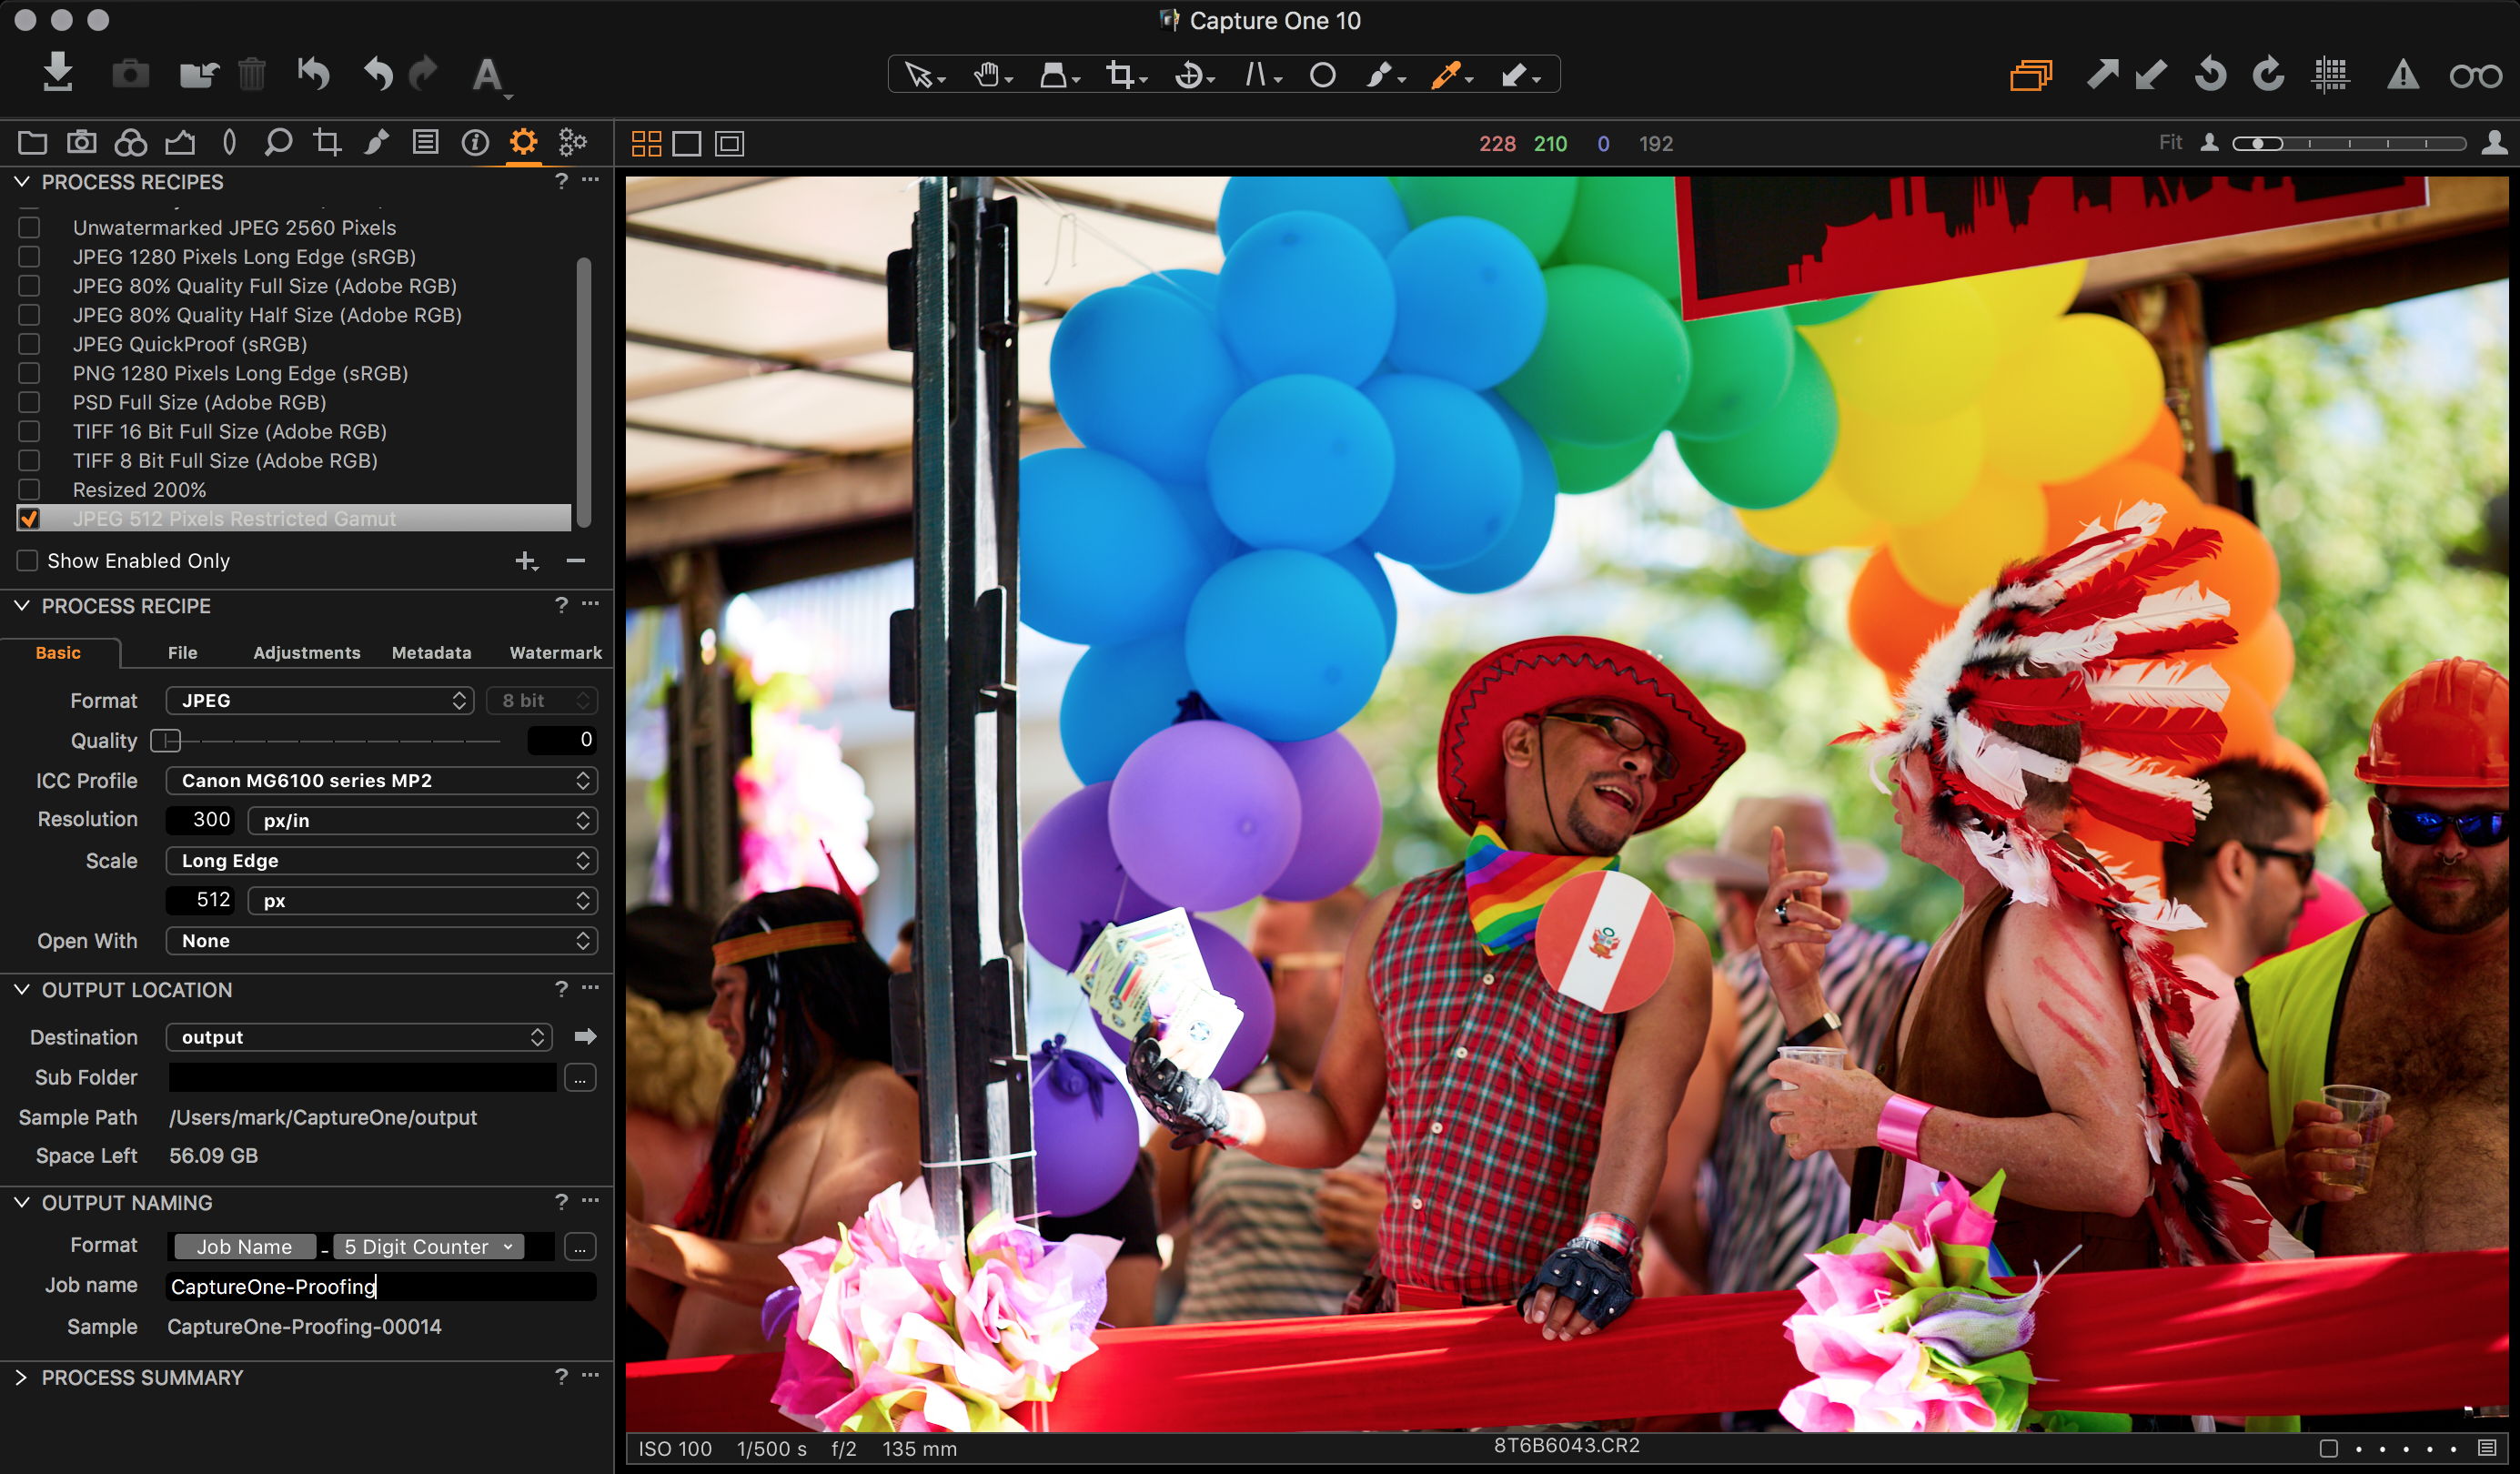Click the exposure warning triangle icon

pos(2402,75)
